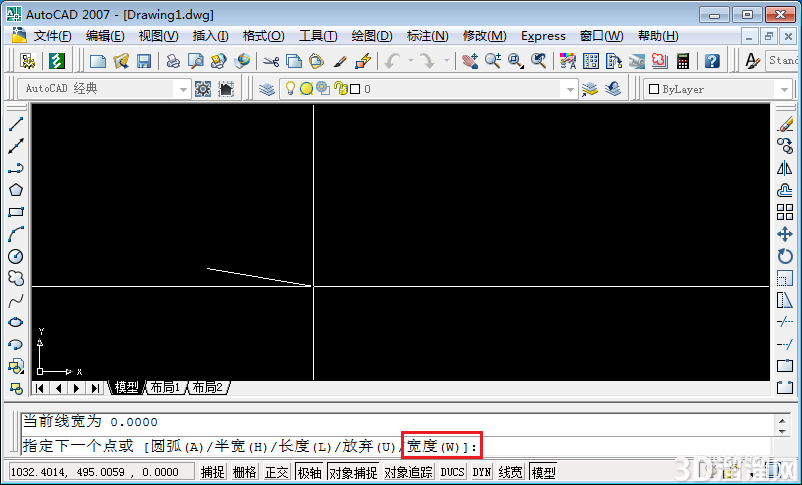Toggle DYN dynamic input
The height and width of the screenshot is (485, 802).
[481, 472]
